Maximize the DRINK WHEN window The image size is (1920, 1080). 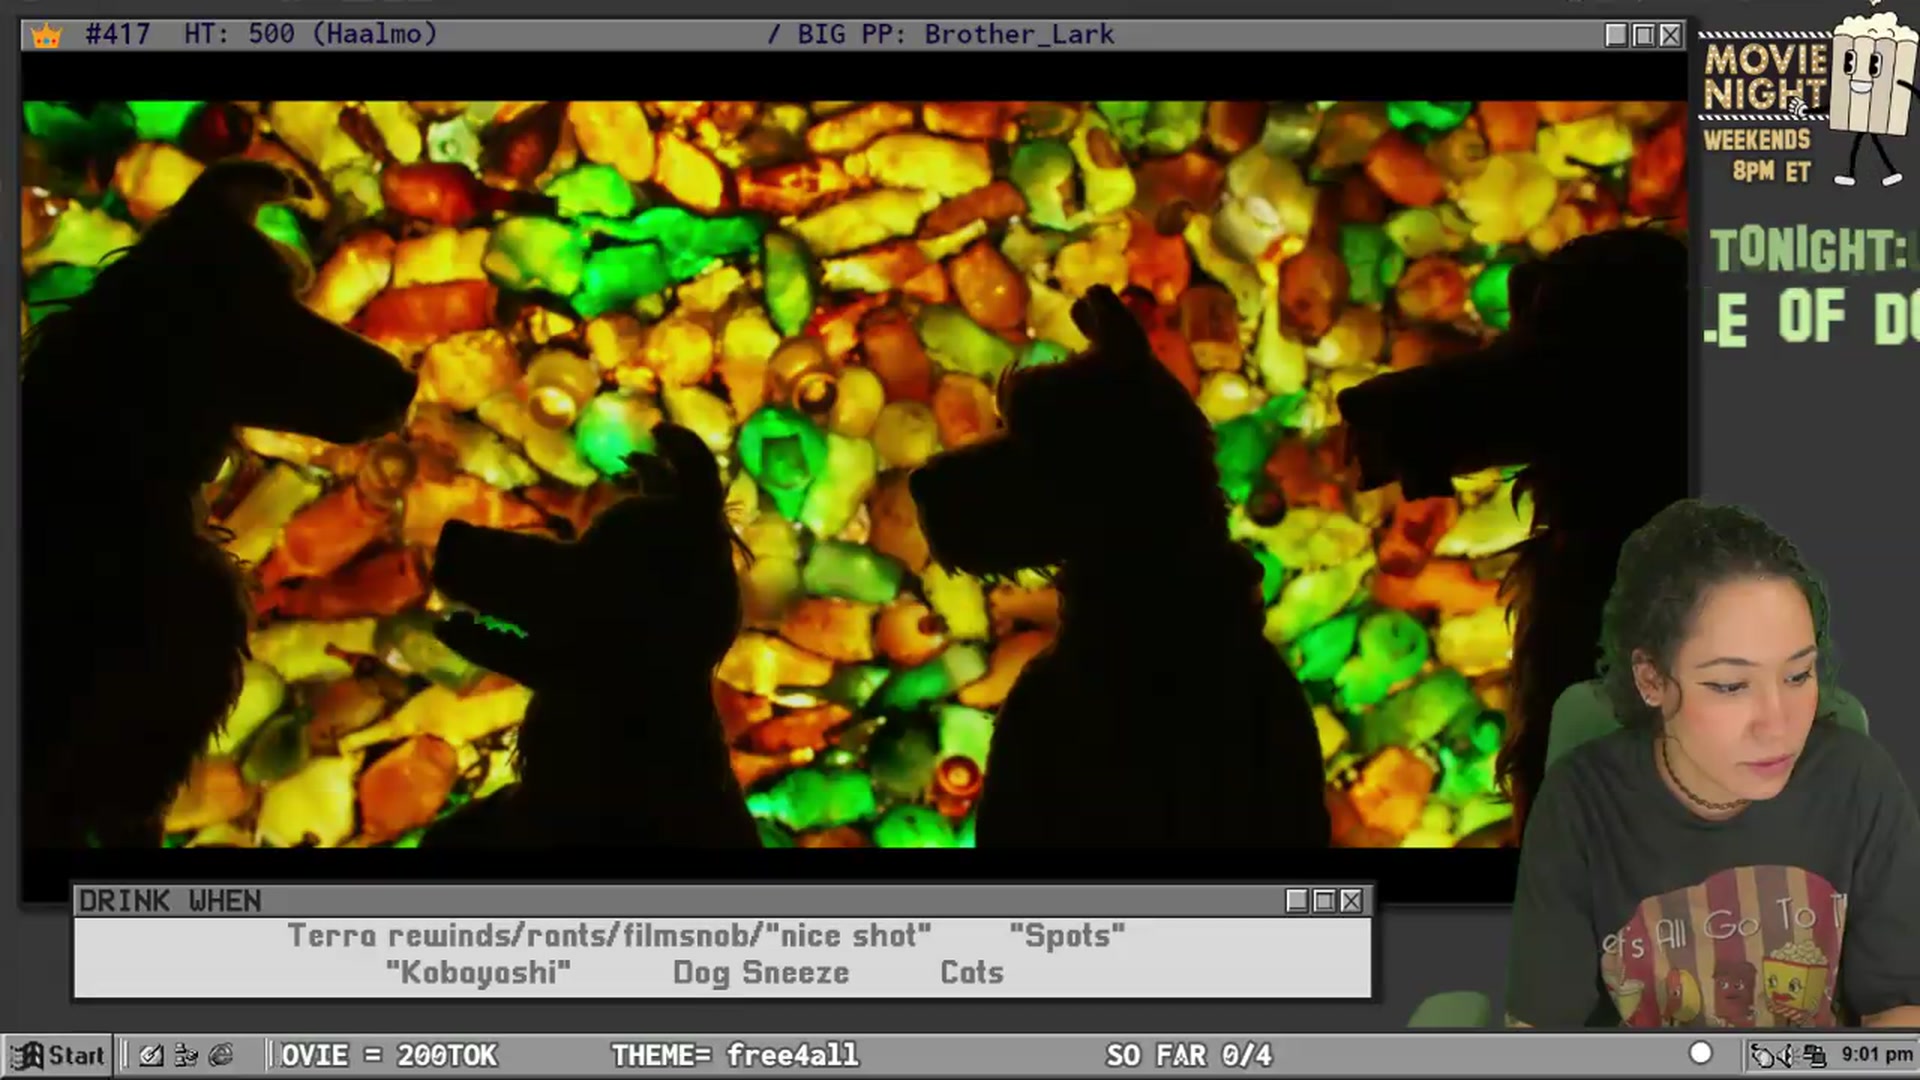(1324, 901)
